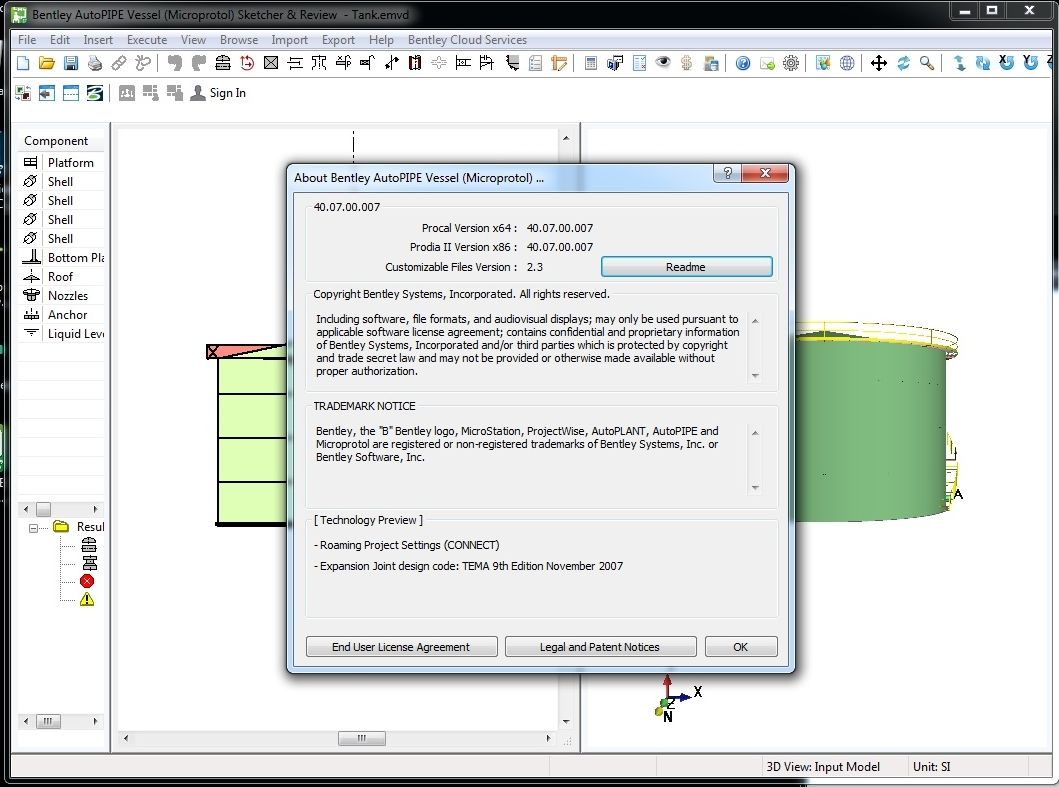Open a file with the yellow folder icon
The width and height of the screenshot is (1059, 787).
47,64
